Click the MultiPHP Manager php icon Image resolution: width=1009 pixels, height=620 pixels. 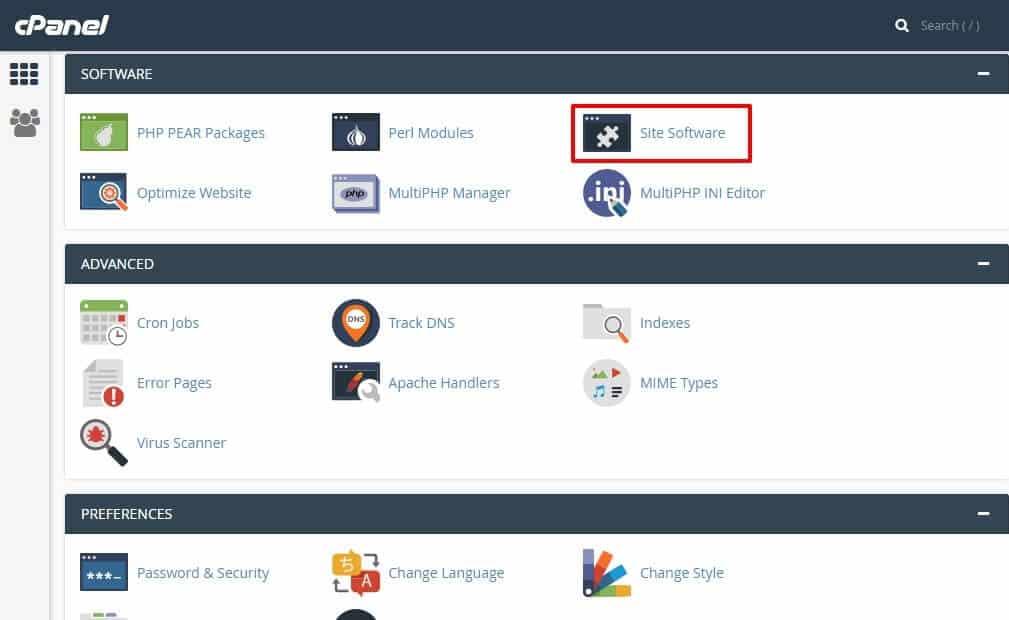click(x=355, y=193)
